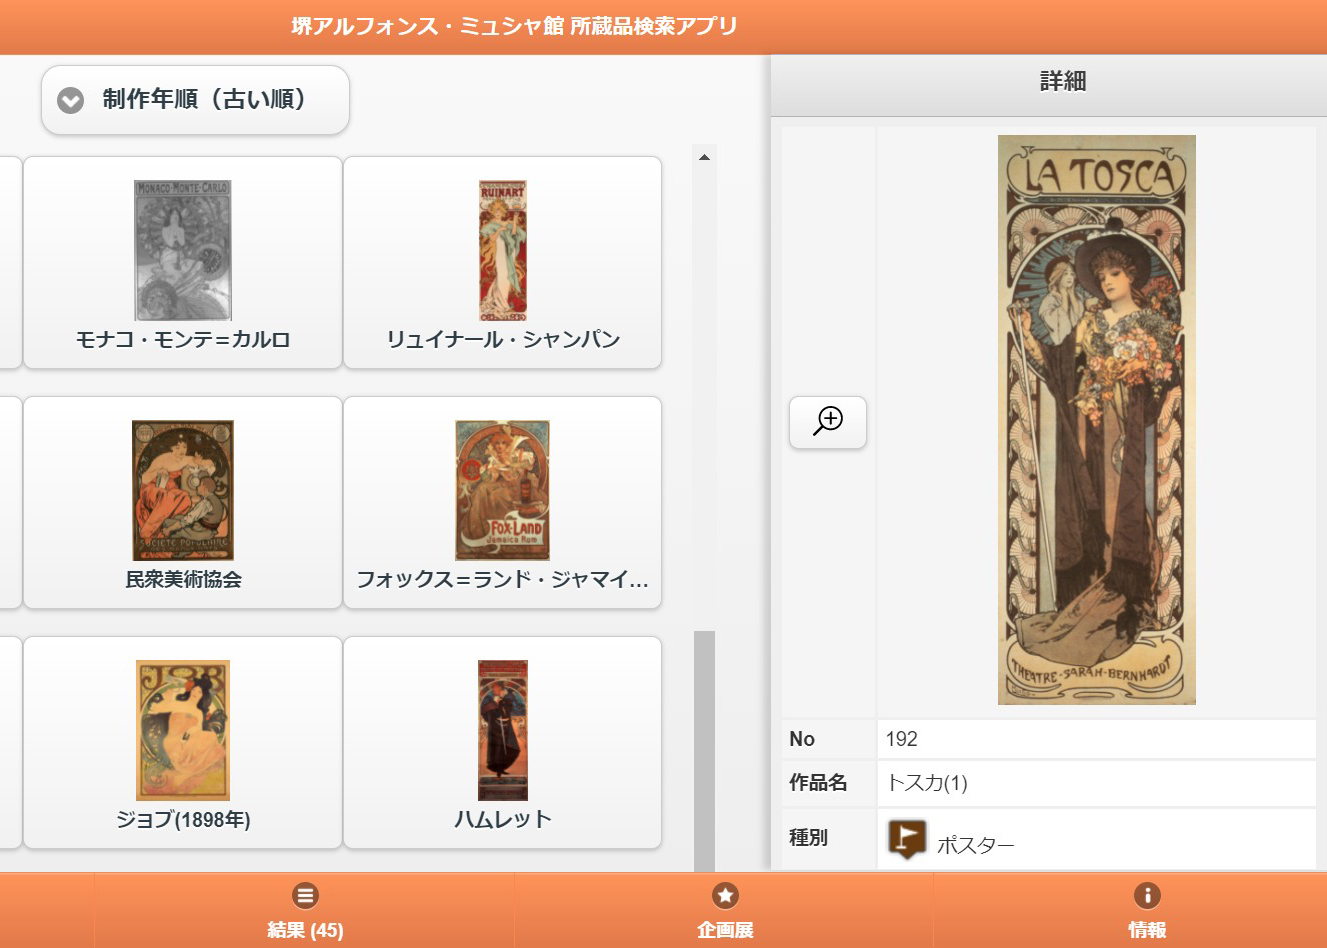Click the grey scrollbar thumb of results list
This screenshot has height=948, width=1327.
click(704, 750)
